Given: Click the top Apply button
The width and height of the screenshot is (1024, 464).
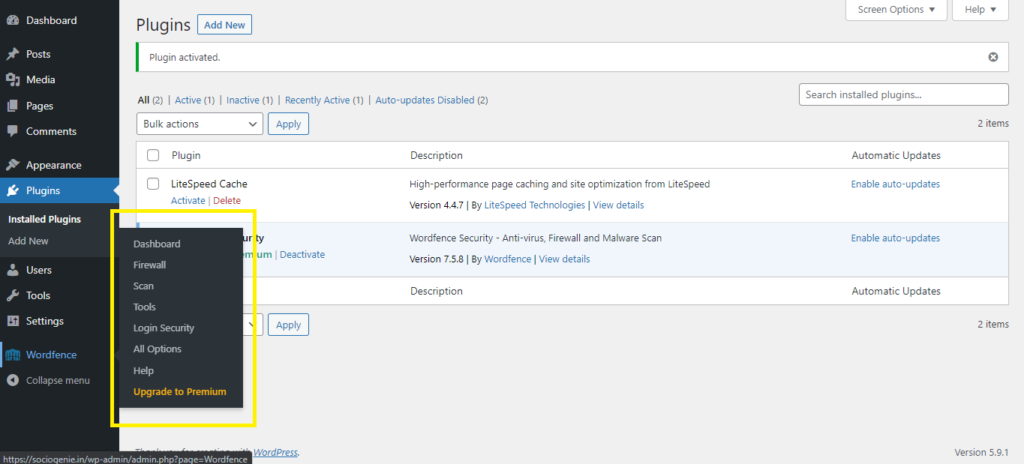Looking at the screenshot, I should (x=289, y=124).
